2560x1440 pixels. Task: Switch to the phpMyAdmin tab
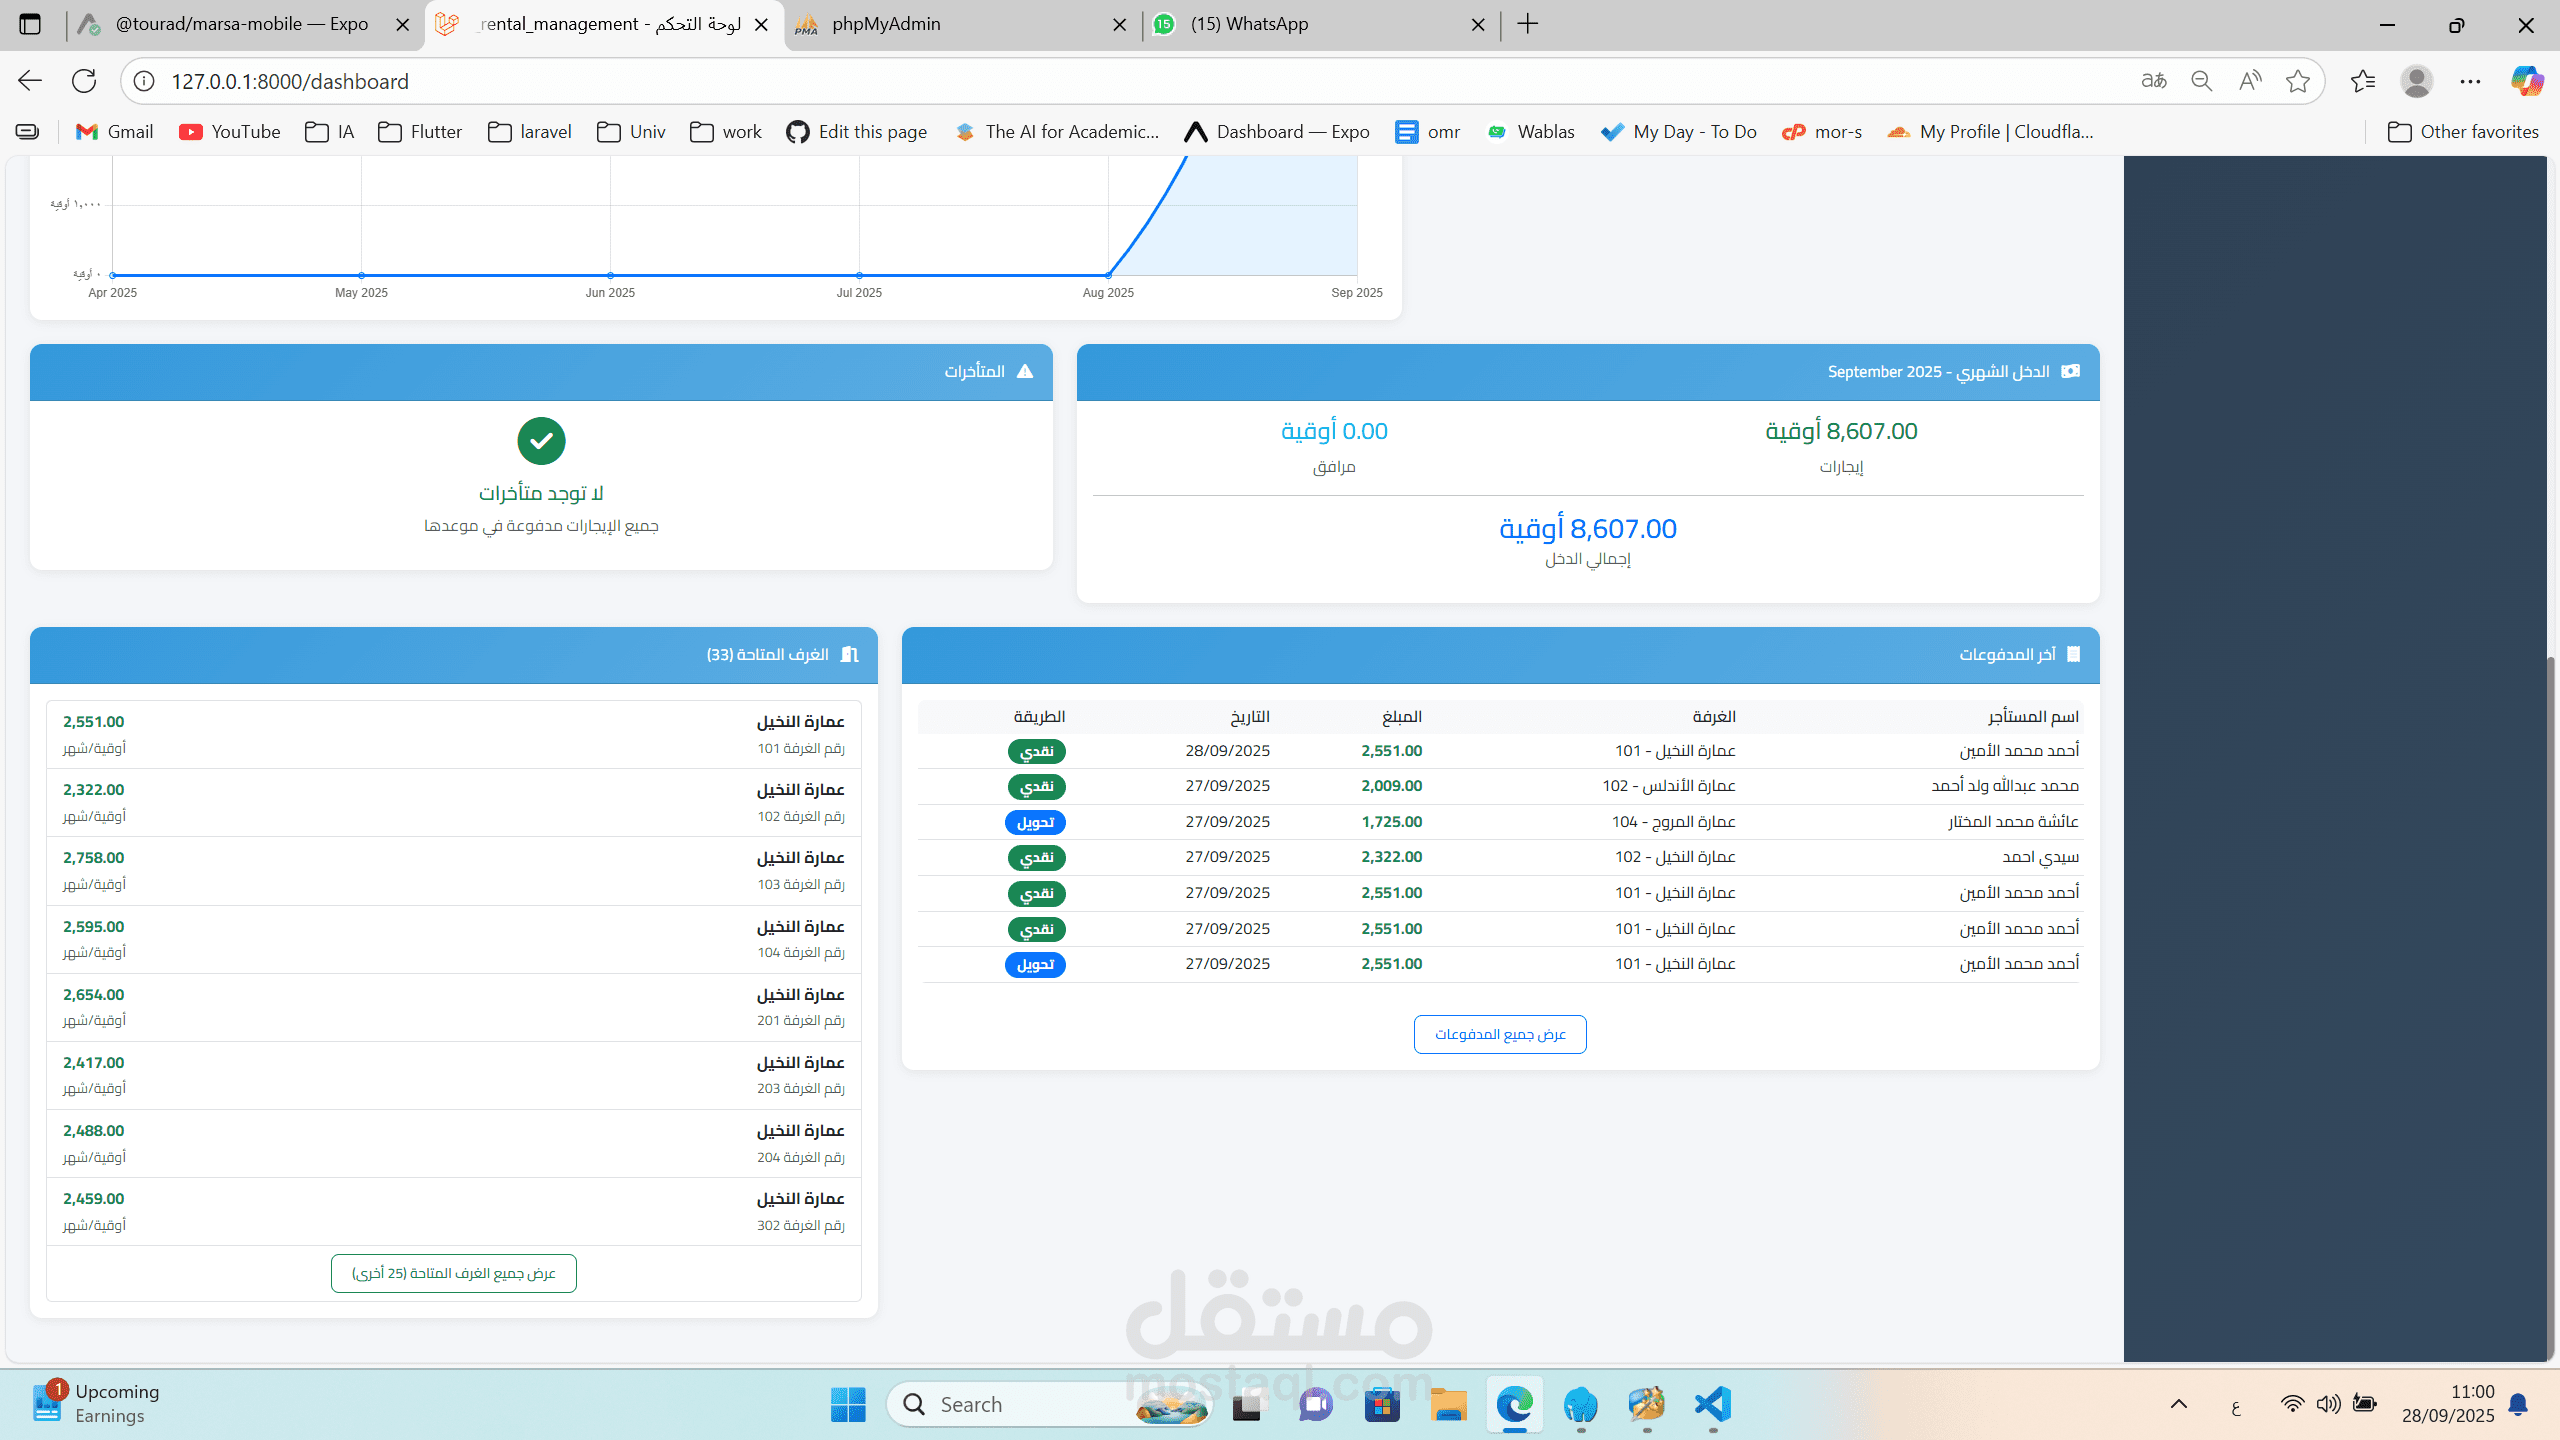click(x=885, y=24)
